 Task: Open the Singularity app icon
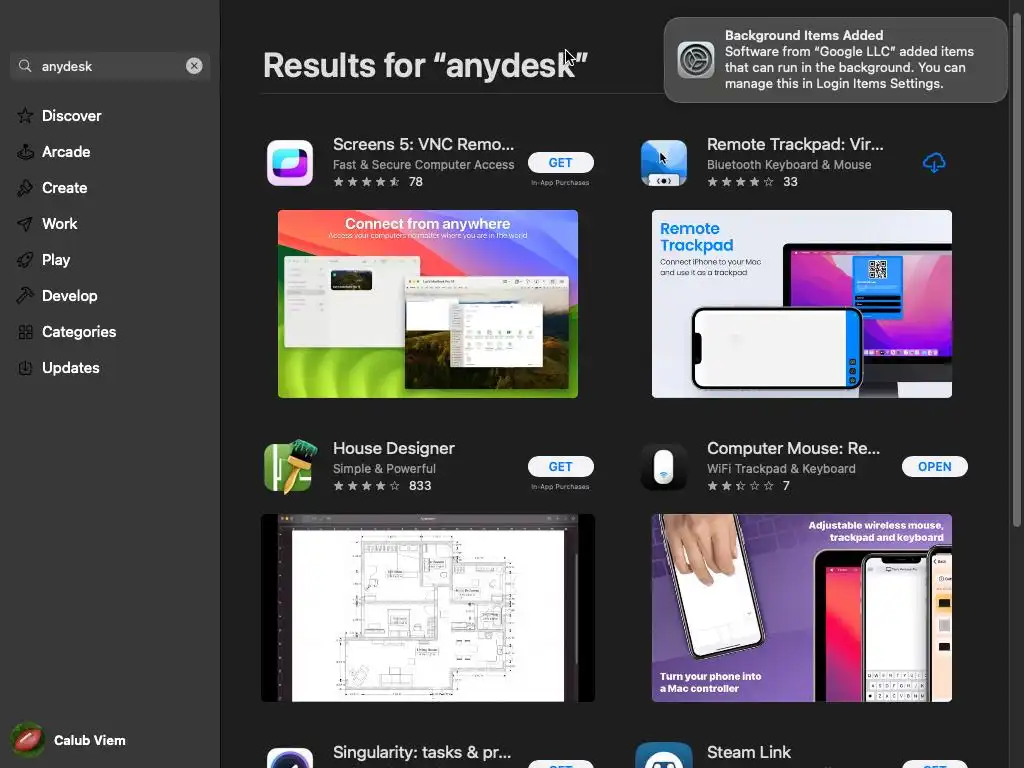(290, 758)
